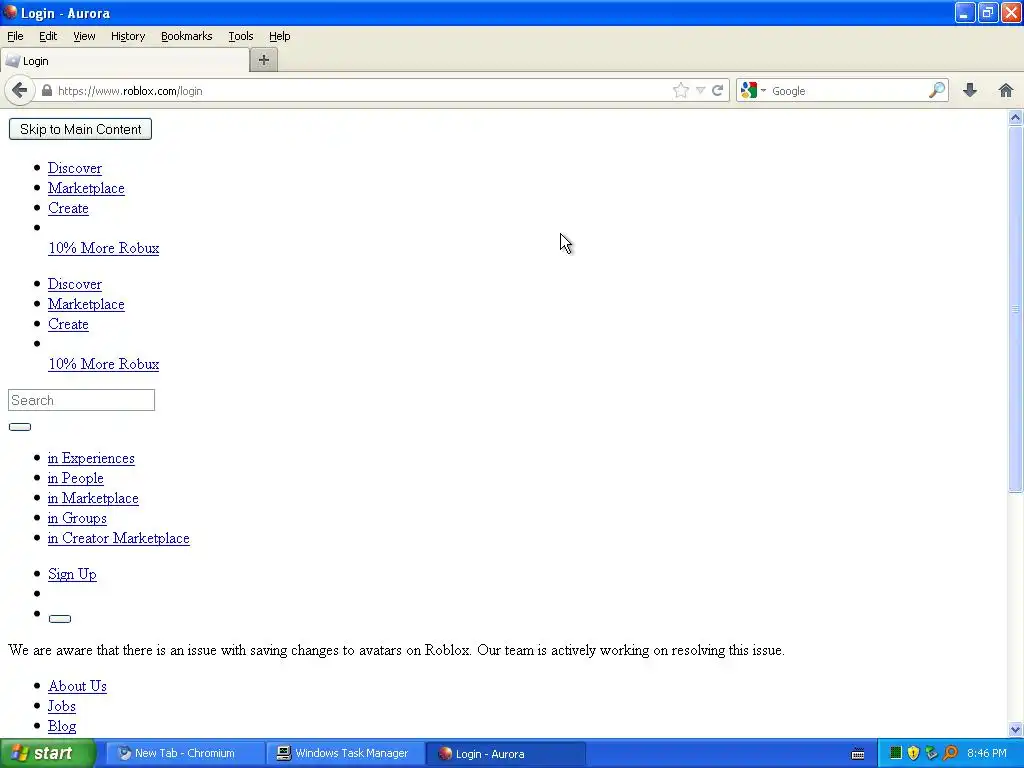This screenshot has width=1024, height=768.
Task: Click the Safely Remove Hardware tray icon
Action: point(932,753)
